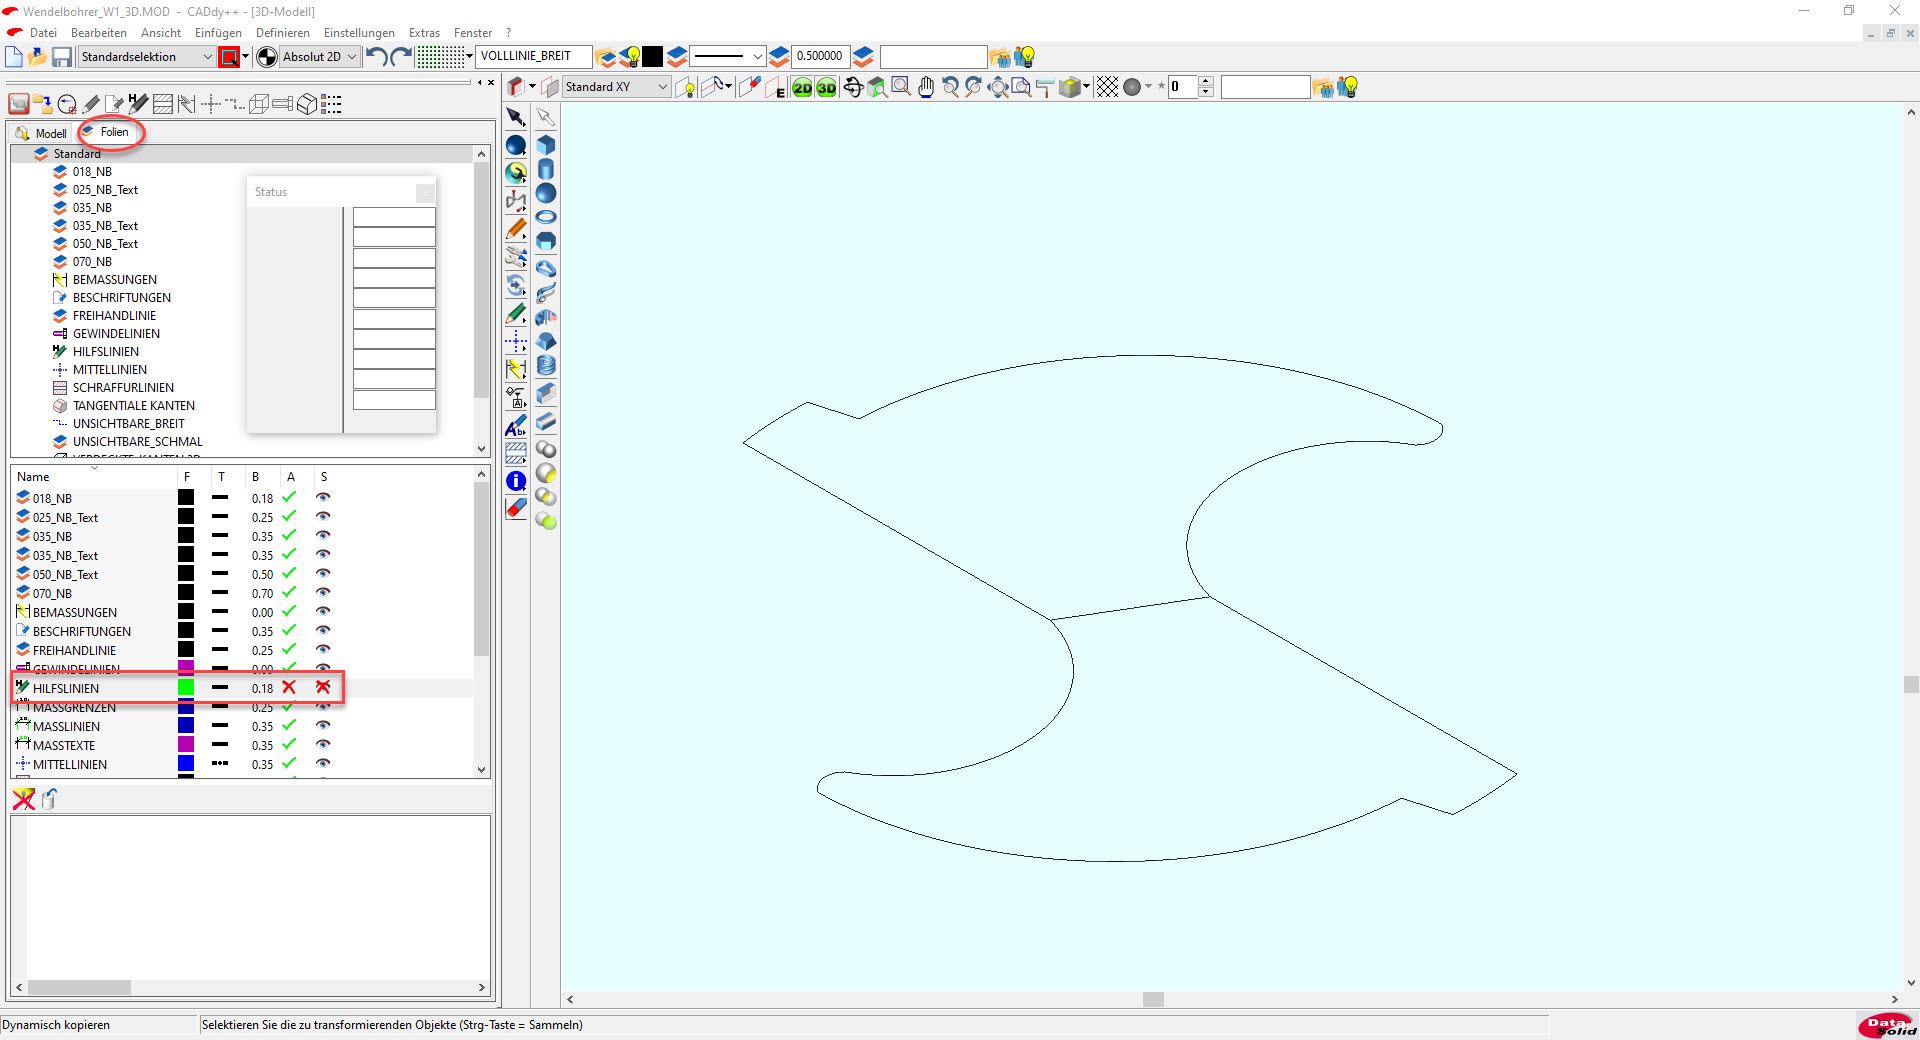Screen dimensions: 1920x1040
Task: Switch to 3D view mode
Action: tap(826, 88)
